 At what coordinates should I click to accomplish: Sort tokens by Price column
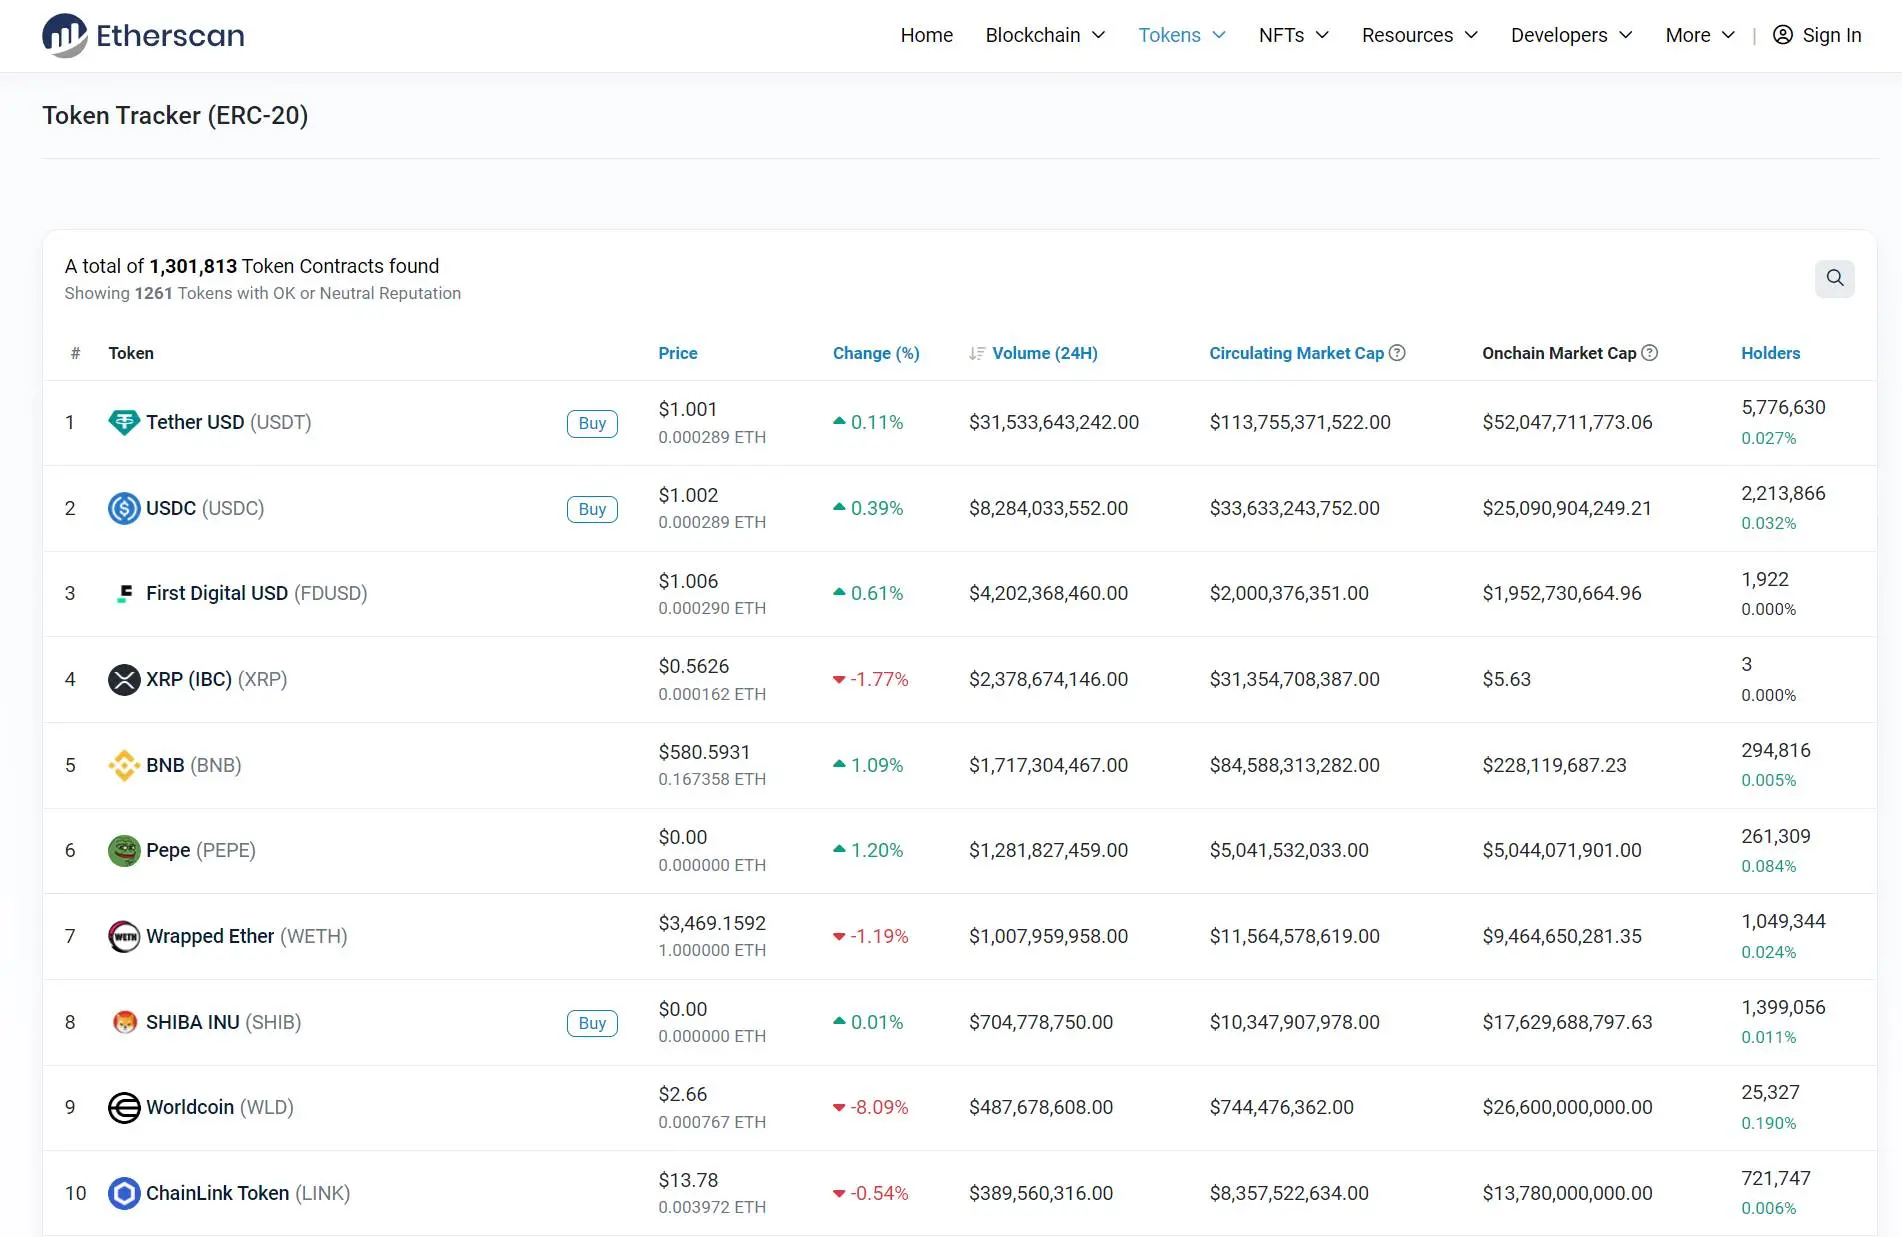pos(678,353)
